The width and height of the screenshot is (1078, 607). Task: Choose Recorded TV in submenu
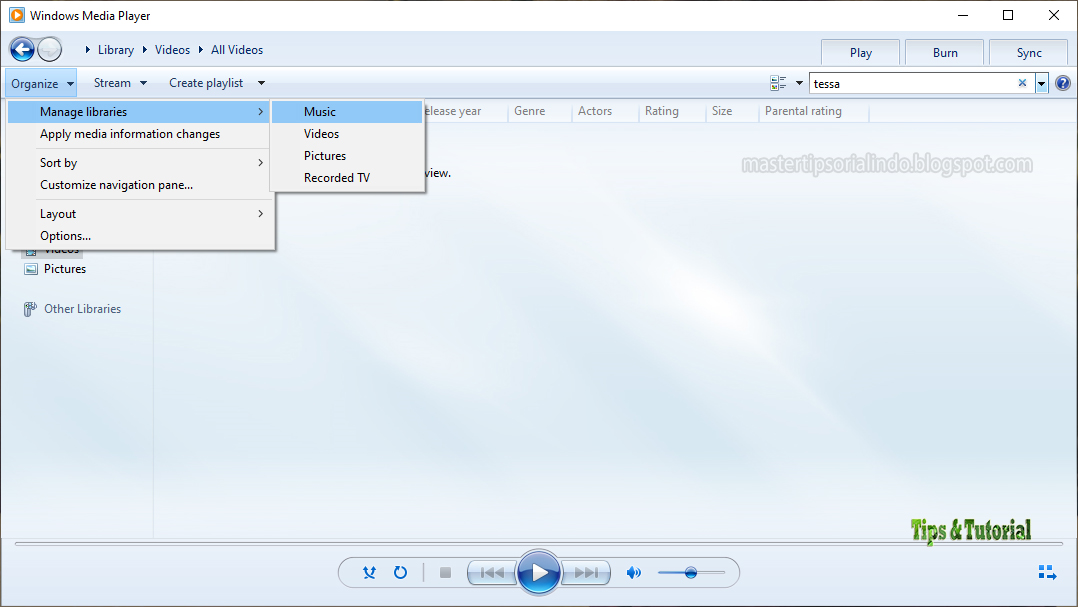click(347, 177)
